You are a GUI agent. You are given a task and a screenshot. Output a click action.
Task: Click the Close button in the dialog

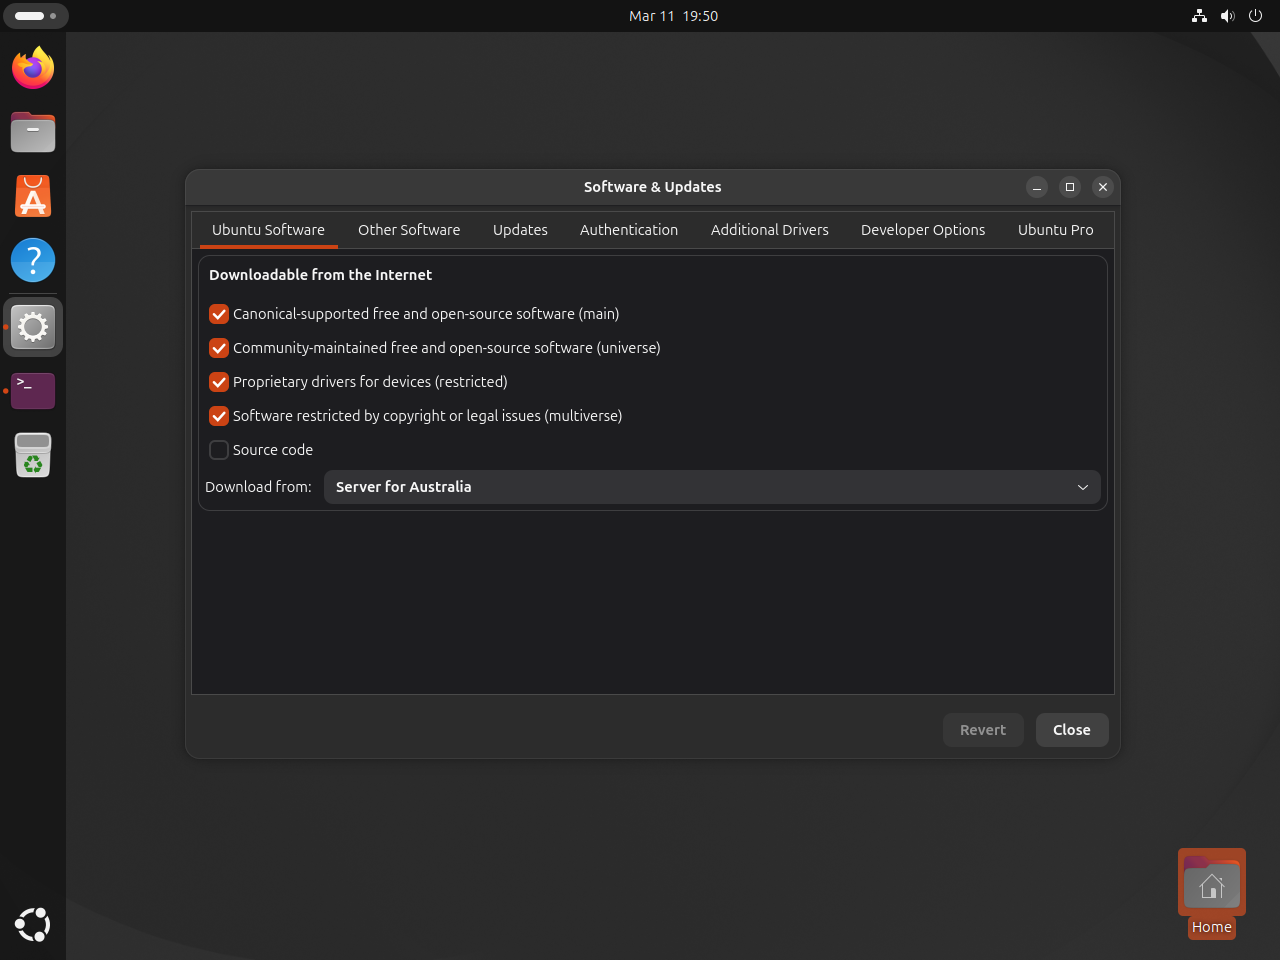tap(1072, 730)
